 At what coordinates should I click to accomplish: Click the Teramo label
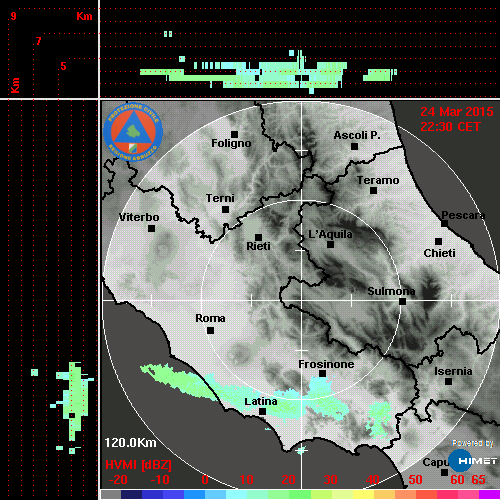coord(378,180)
